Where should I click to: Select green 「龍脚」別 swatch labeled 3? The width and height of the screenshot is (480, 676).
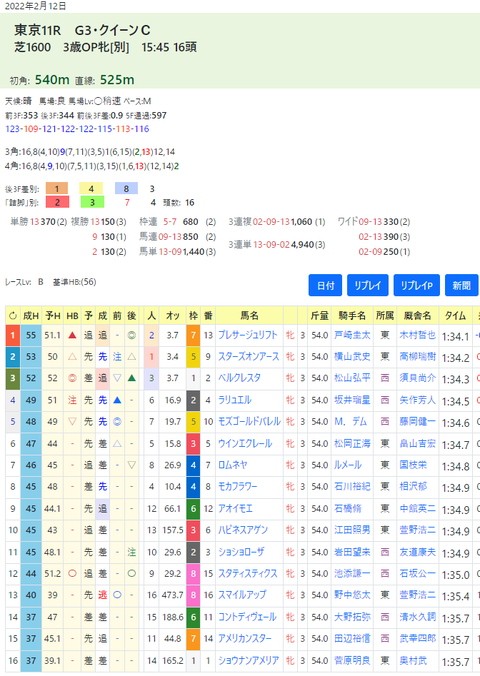coord(92,202)
